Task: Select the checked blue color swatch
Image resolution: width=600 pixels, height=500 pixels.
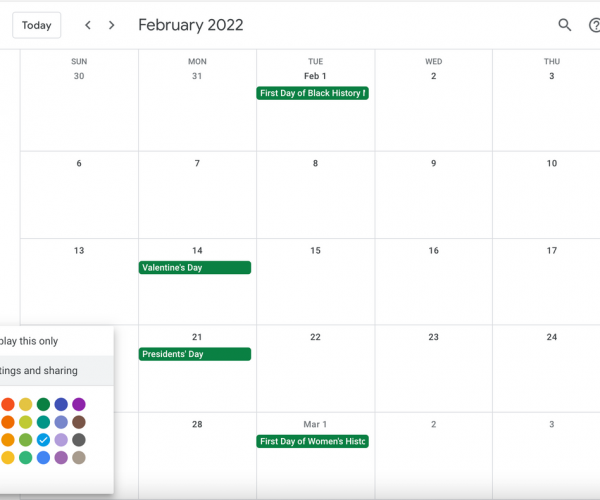Action: (43, 440)
